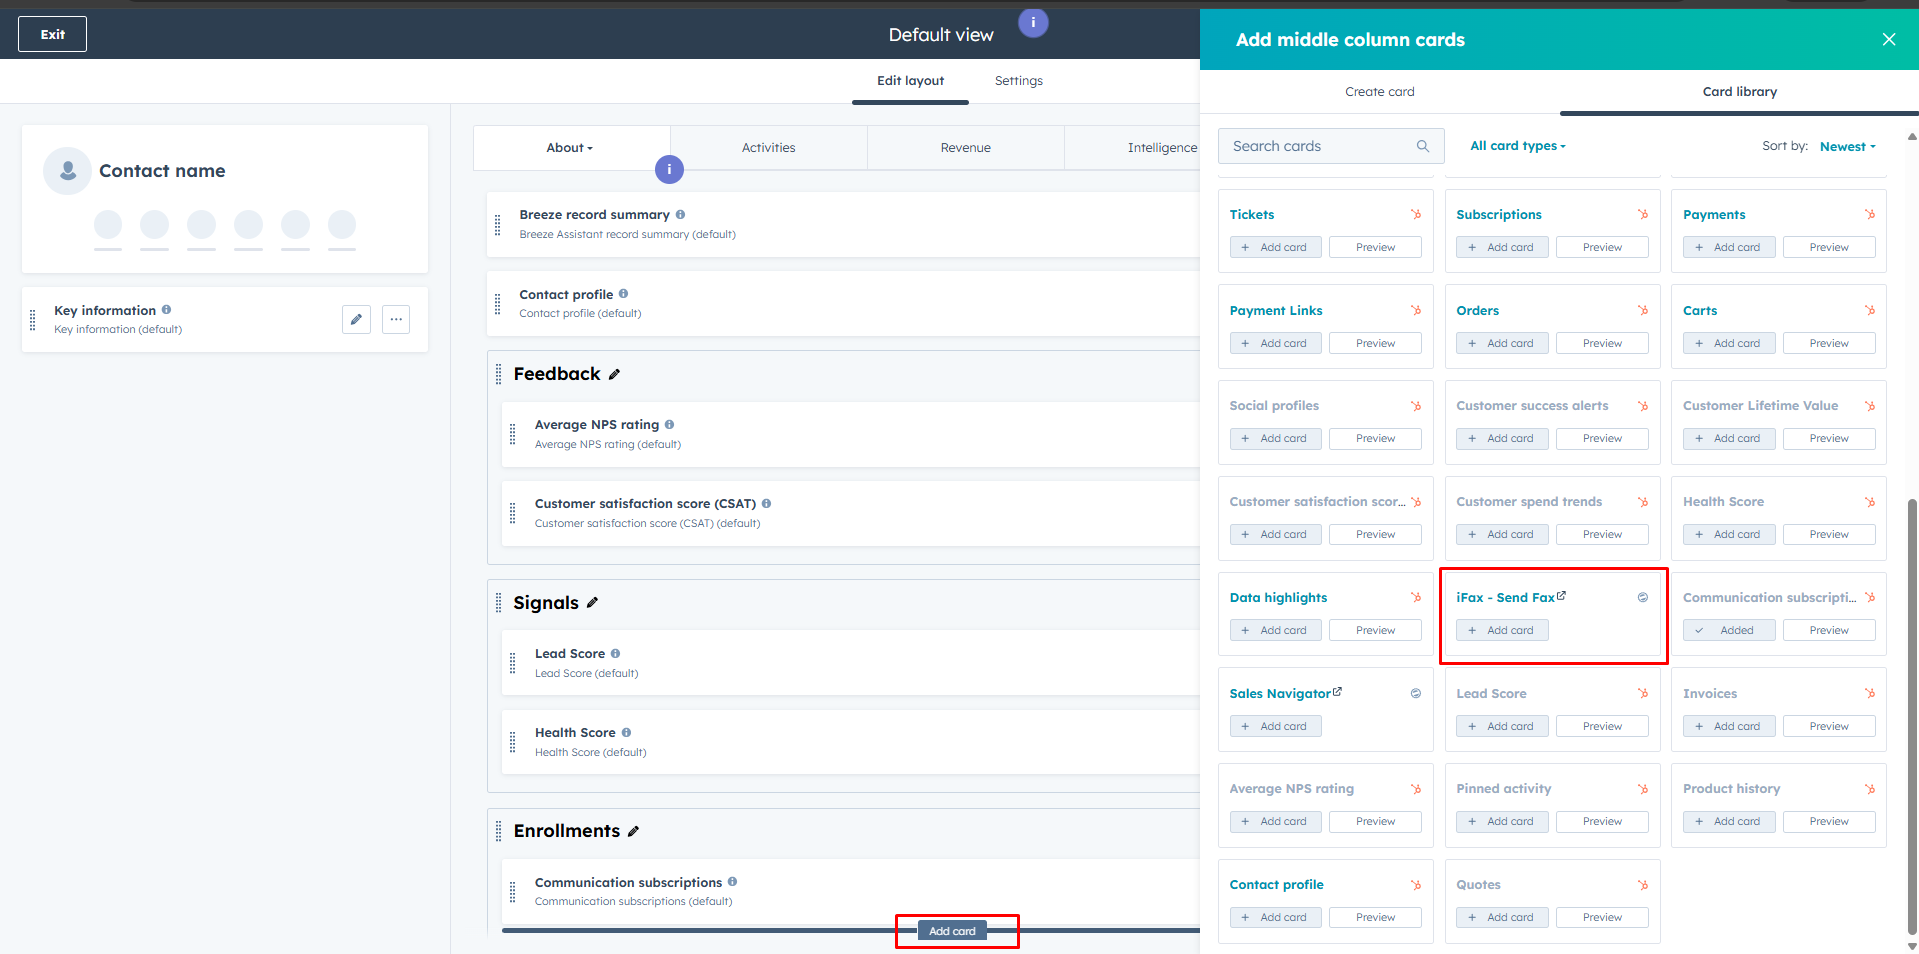
Task: Open the three-dot menu on Key information card
Action: [x=396, y=320]
